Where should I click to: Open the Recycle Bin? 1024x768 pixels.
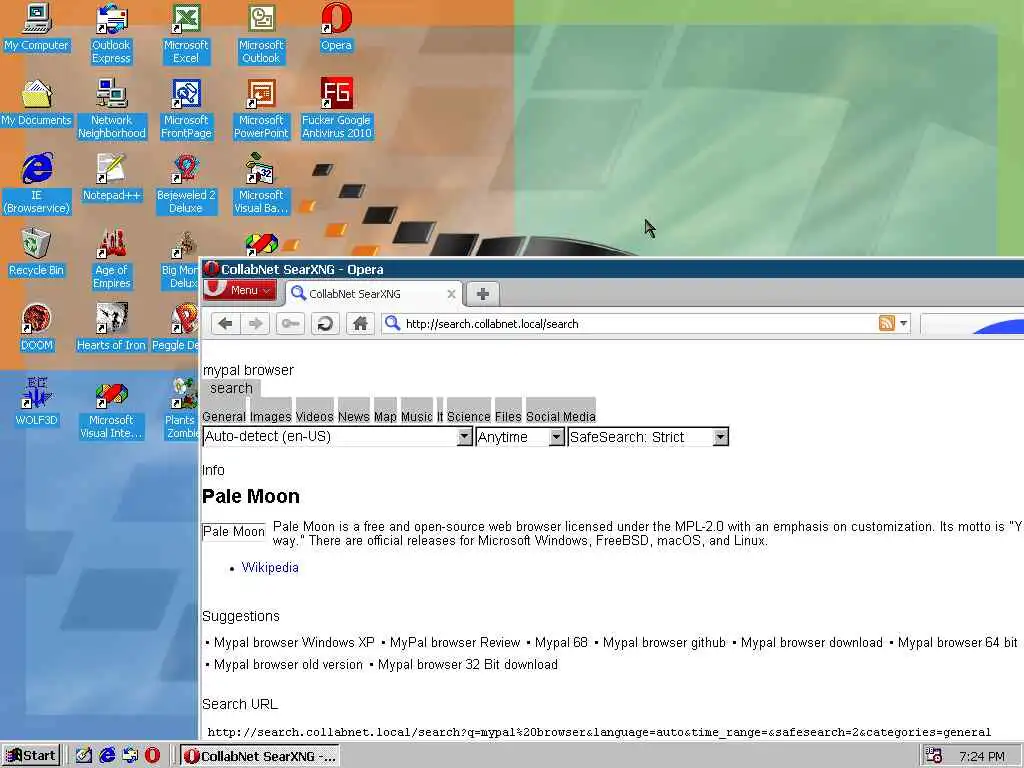pyautogui.click(x=37, y=253)
